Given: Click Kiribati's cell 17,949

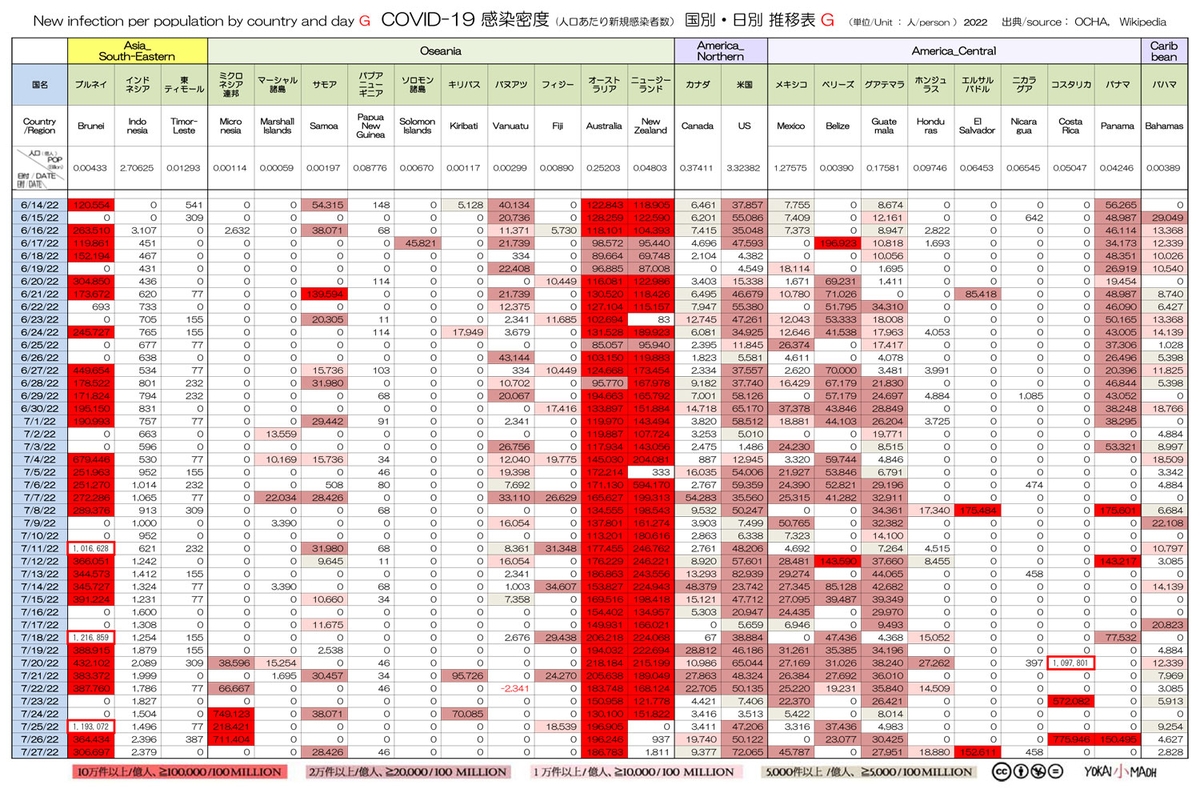Looking at the screenshot, I should (466, 332).
